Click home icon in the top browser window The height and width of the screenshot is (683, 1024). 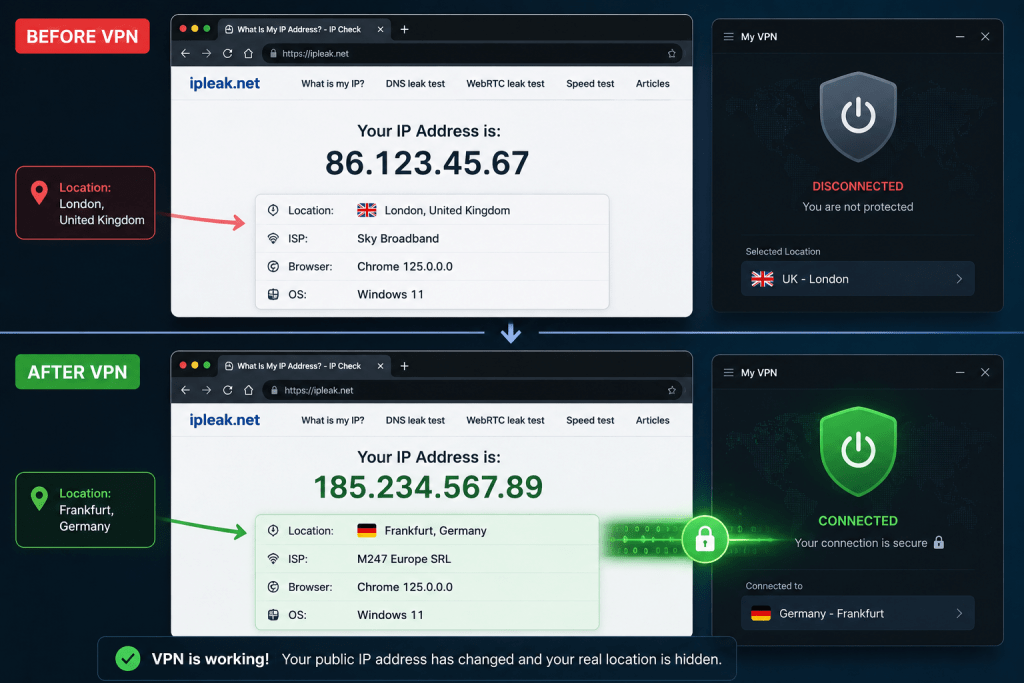(248, 54)
